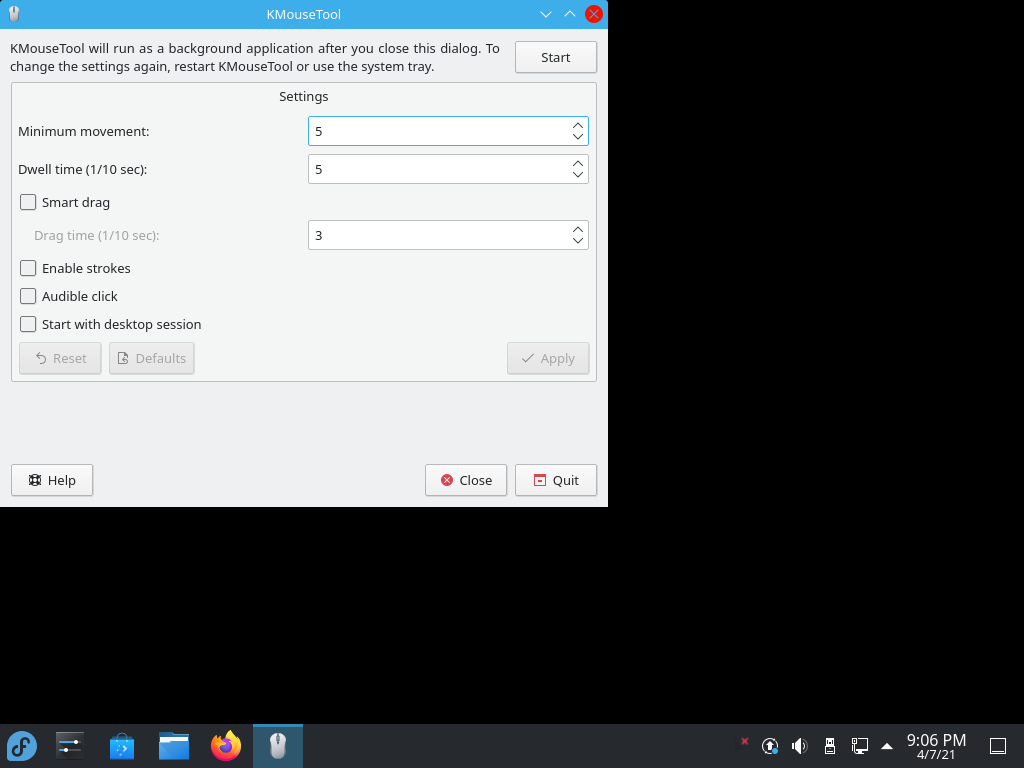Launch Discover software center from taskbar
Viewport: 1024px width, 768px height.
[x=122, y=746]
